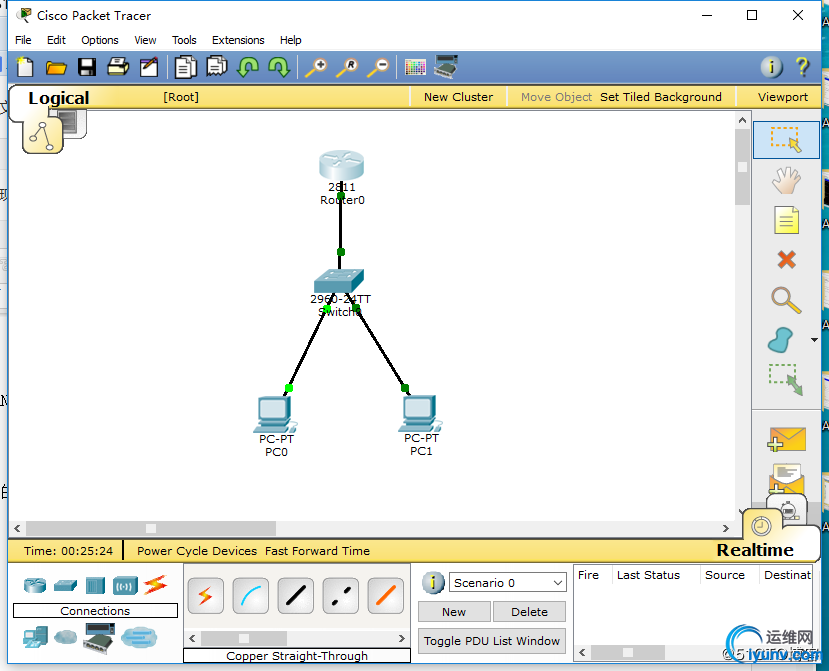The height and width of the screenshot is (671, 829).
Task: Open the Scenario 0 dropdown
Action: click(508, 583)
